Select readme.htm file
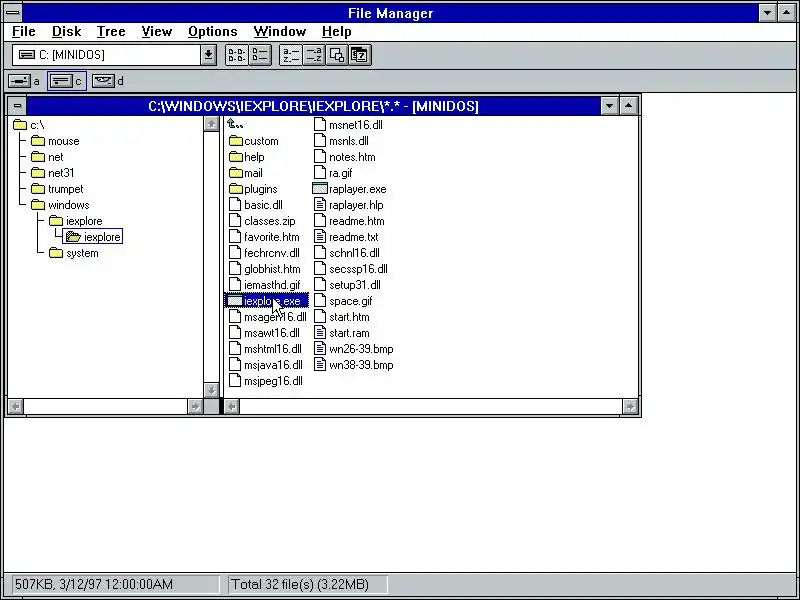 click(349, 221)
